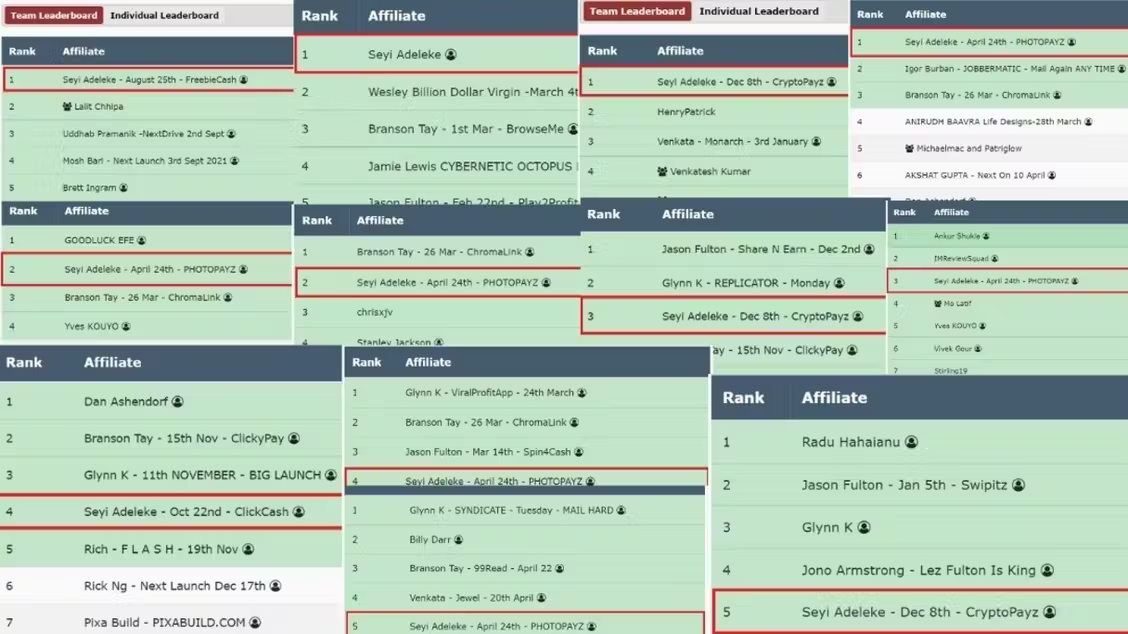Screen dimensions: 1128x634
Task: Open the profile icon beside Ankur Shukla
Action: (x=986, y=237)
